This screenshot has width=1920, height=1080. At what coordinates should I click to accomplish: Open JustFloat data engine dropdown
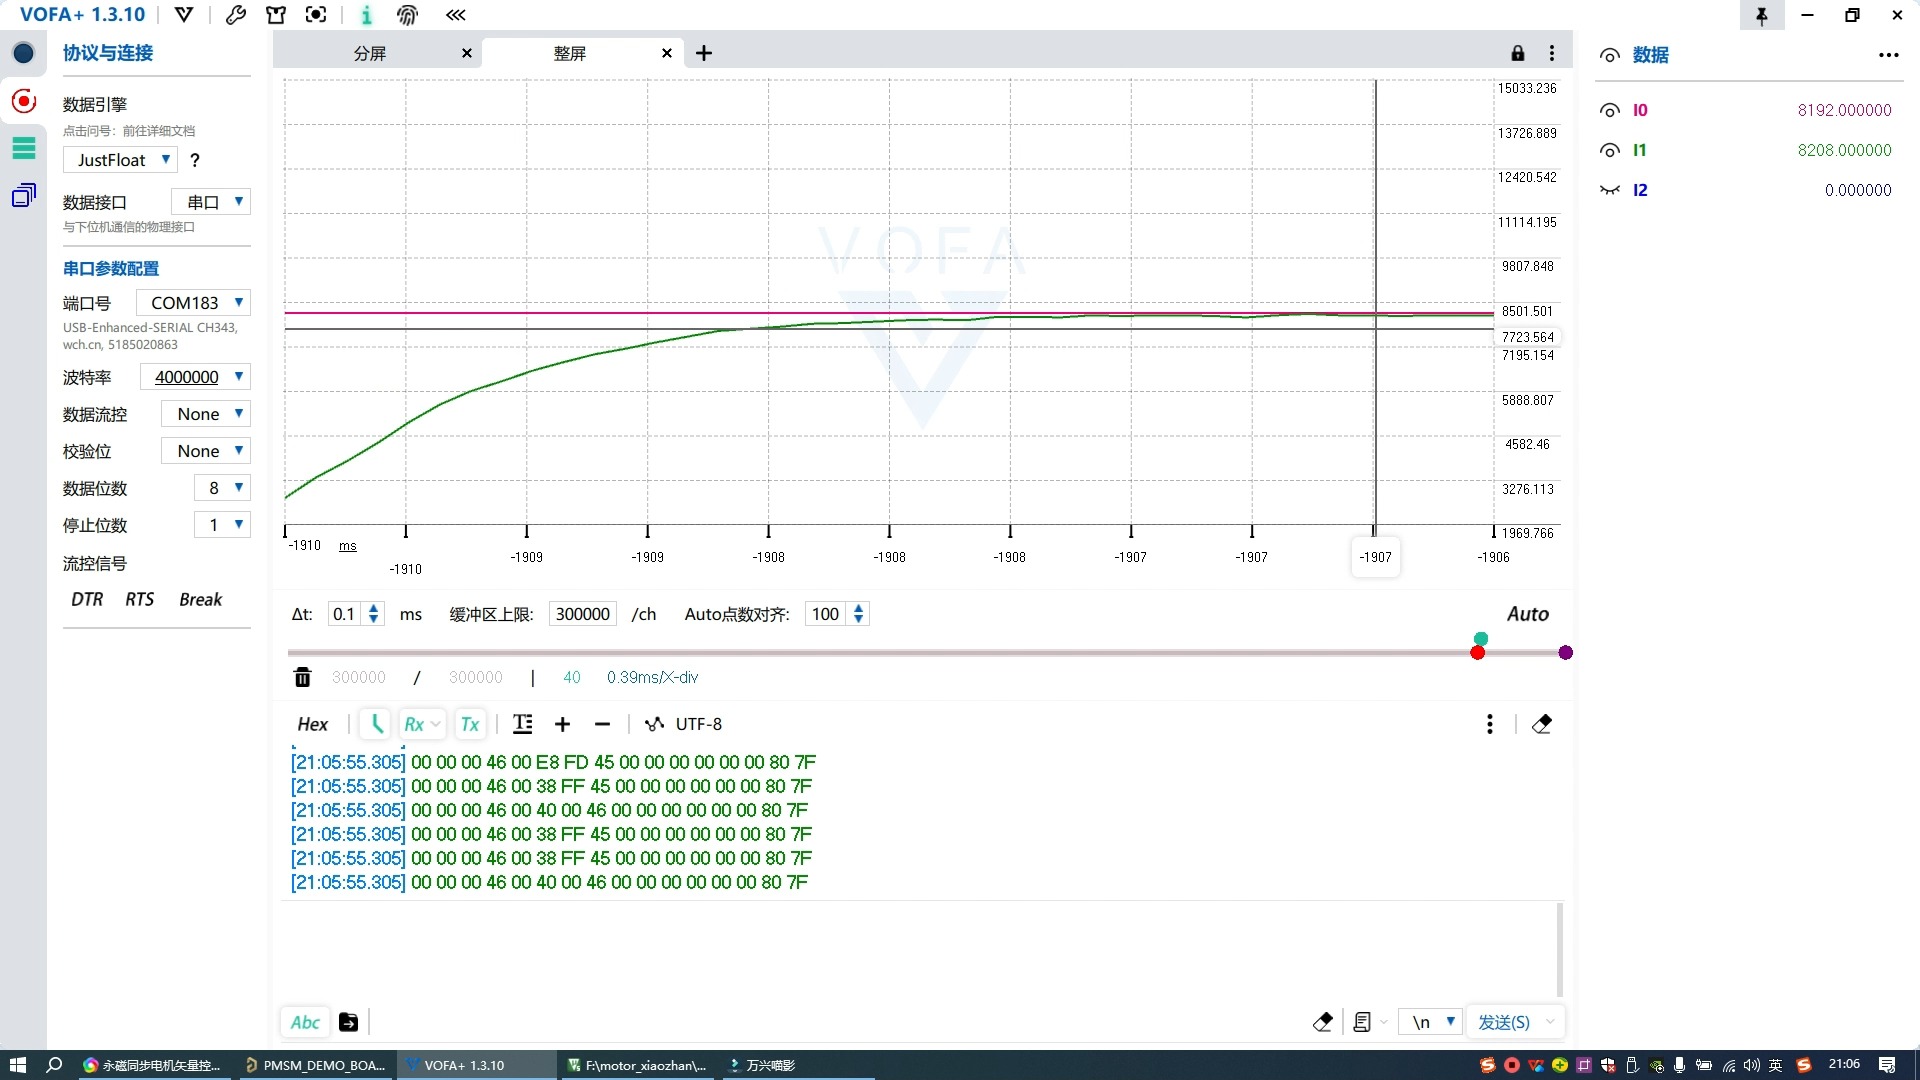point(121,160)
